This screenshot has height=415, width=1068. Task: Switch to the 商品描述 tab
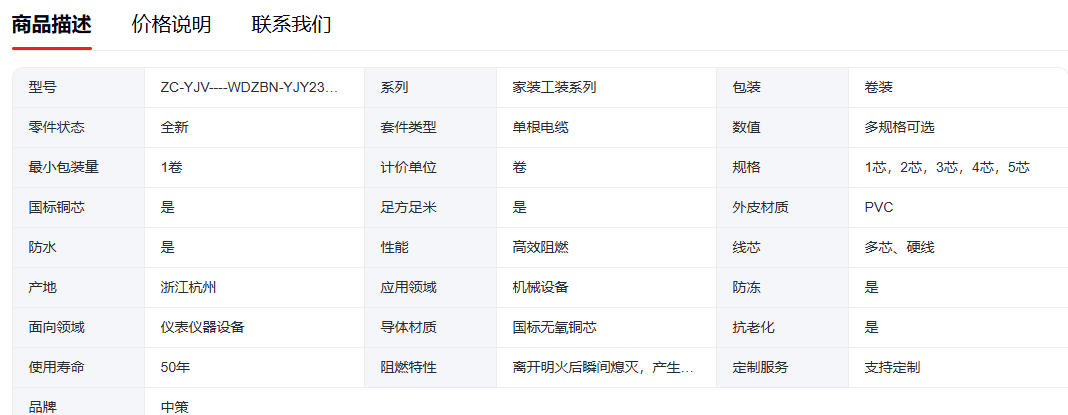point(51,25)
